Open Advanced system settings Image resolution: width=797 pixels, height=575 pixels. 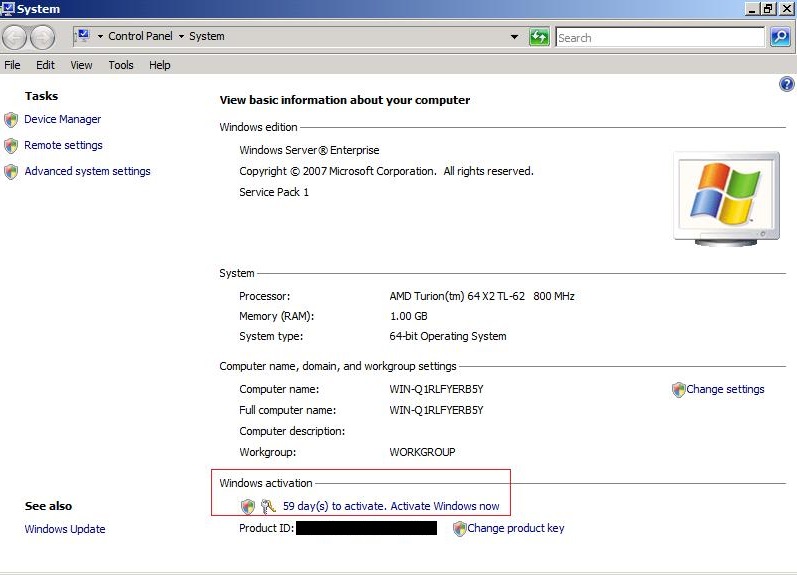click(x=87, y=171)
